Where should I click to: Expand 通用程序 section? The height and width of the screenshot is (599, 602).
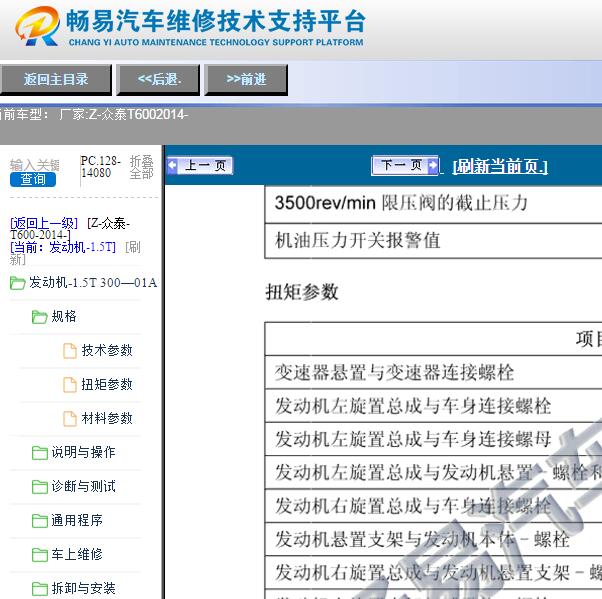click(77, 520)
